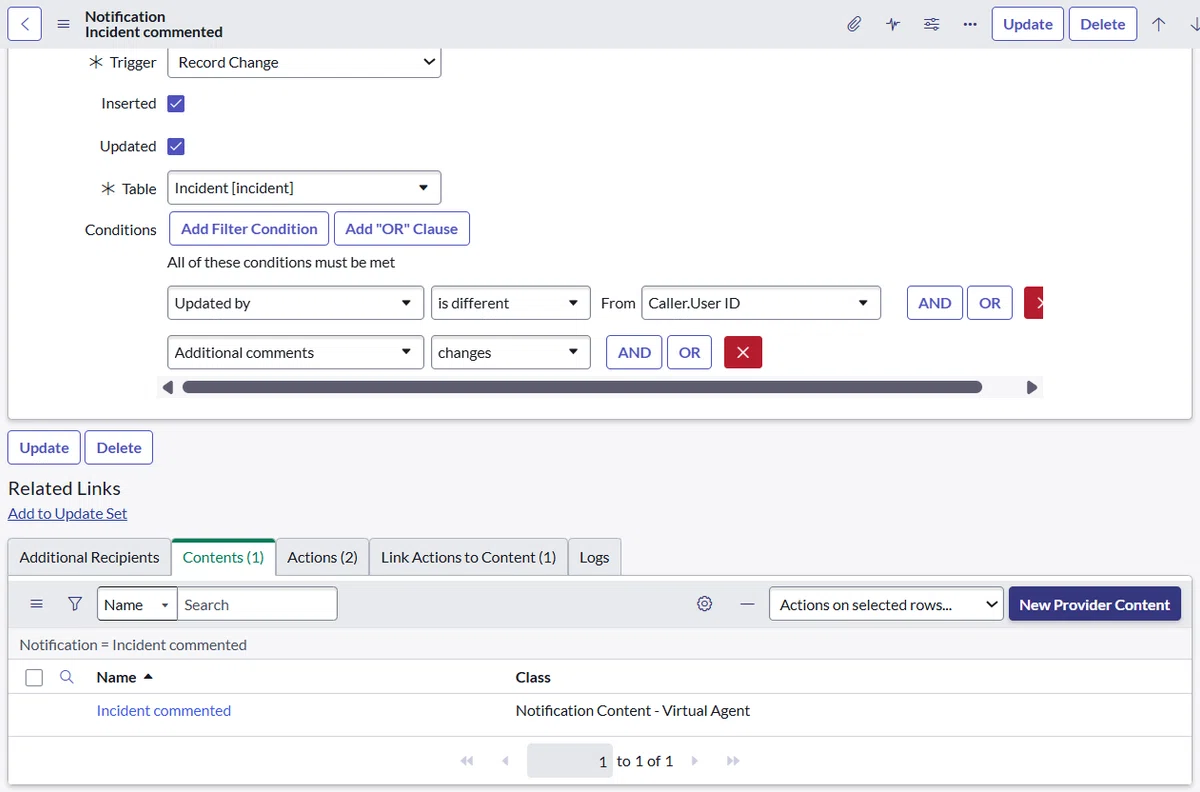Open Actions on selected rows dropdown
The height and width of the screenshot is (792, 1200).
885,604
